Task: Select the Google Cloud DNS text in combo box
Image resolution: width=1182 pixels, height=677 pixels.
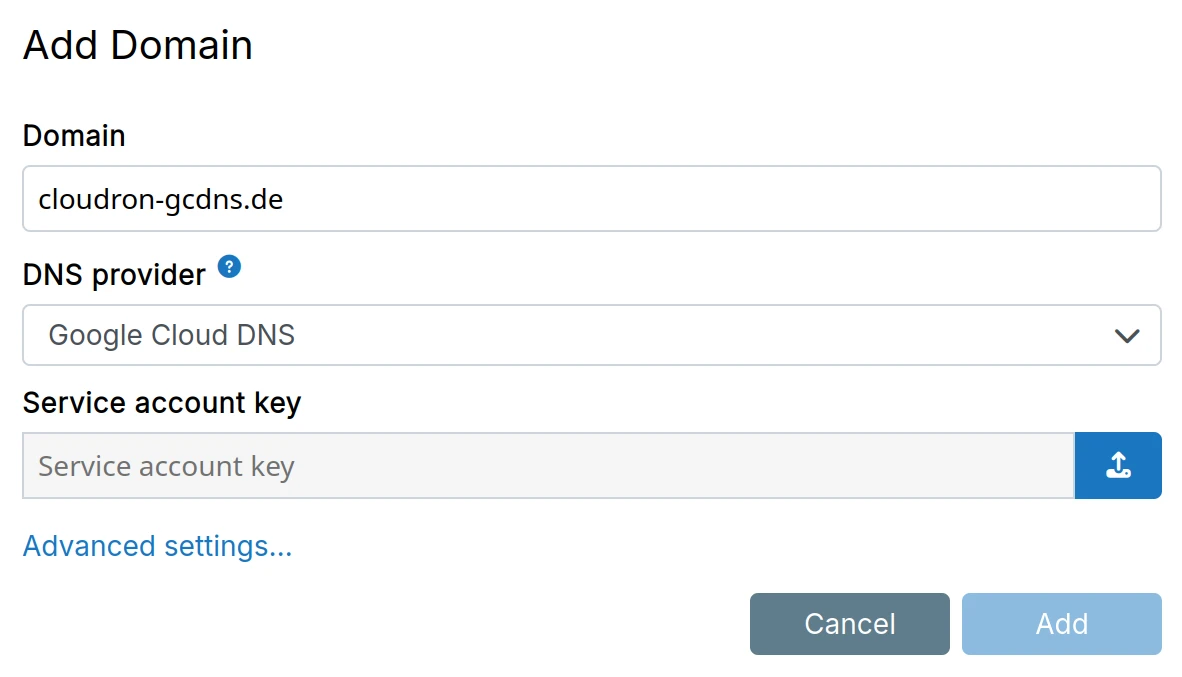Action: click(172, 335)
